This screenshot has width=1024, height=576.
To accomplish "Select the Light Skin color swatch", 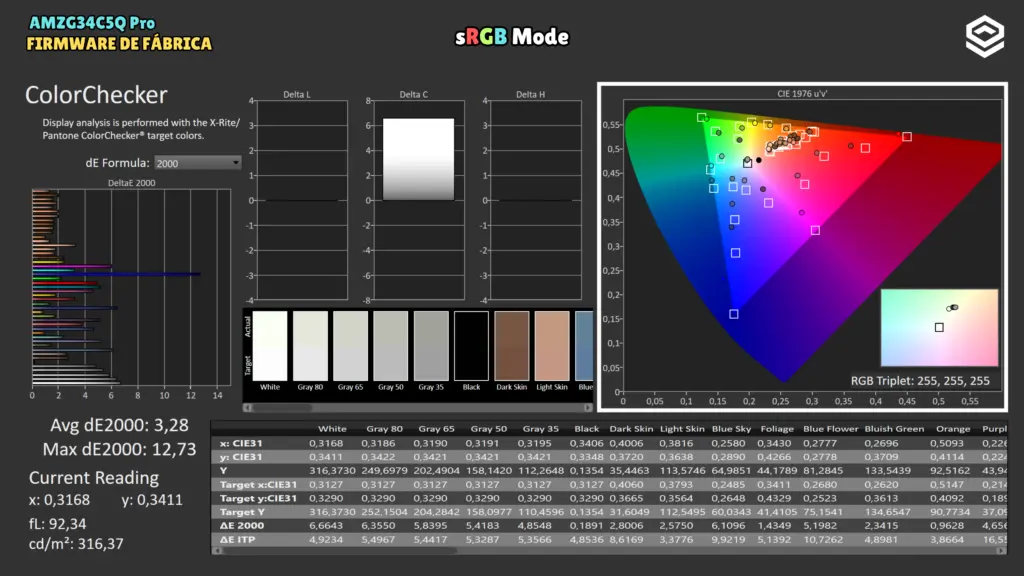I will (x=552, y=345).
